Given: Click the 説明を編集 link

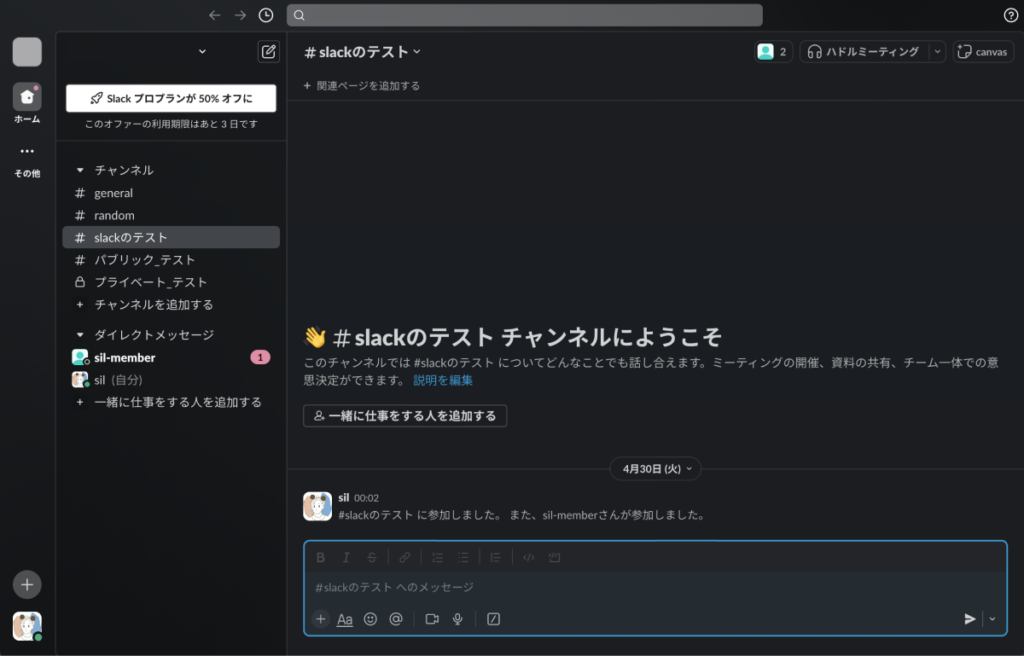Looking at the screenshot, I should pyautogui.click(x=443, y=380).
